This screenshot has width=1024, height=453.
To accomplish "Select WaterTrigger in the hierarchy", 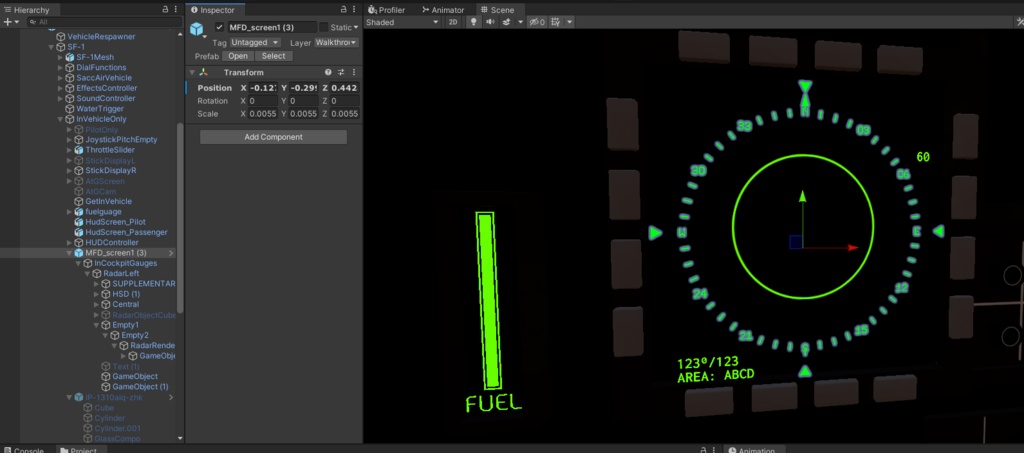I will tap(100, 108).
